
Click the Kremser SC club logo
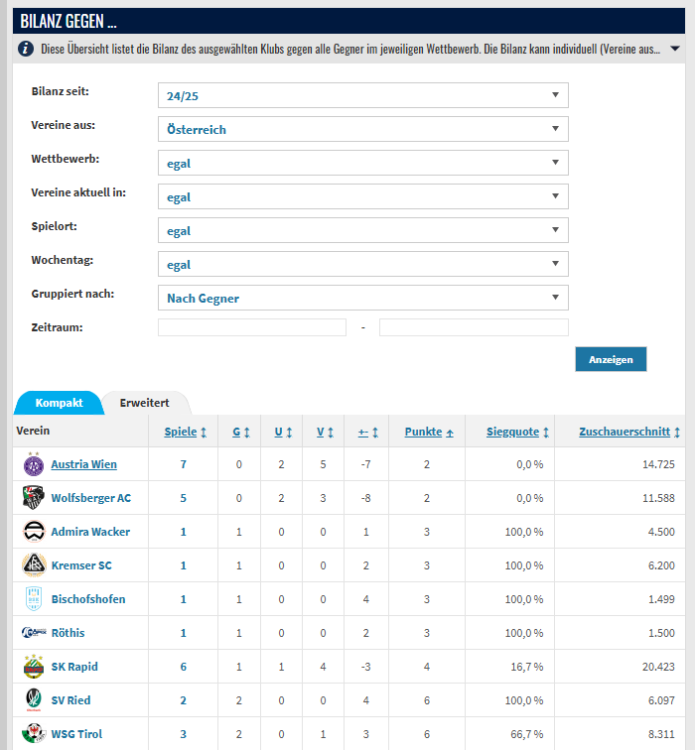33,566
